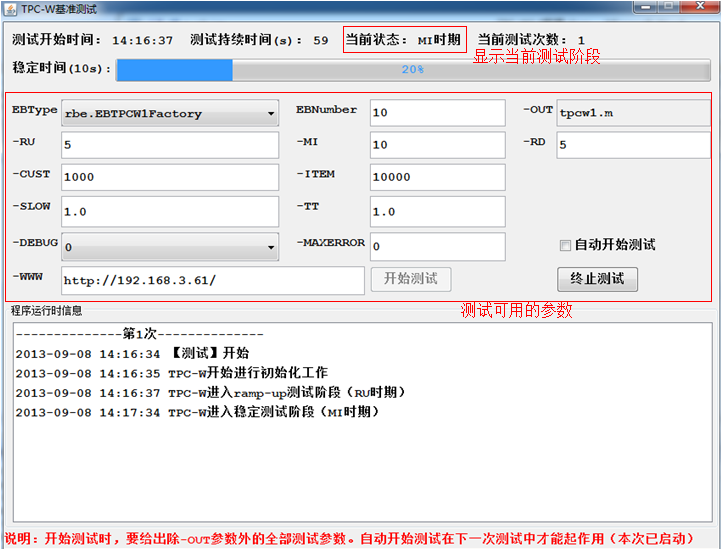Click the 测试持续时间 value 59
Viewport: 721px width, 549px height.
(321, 40)
